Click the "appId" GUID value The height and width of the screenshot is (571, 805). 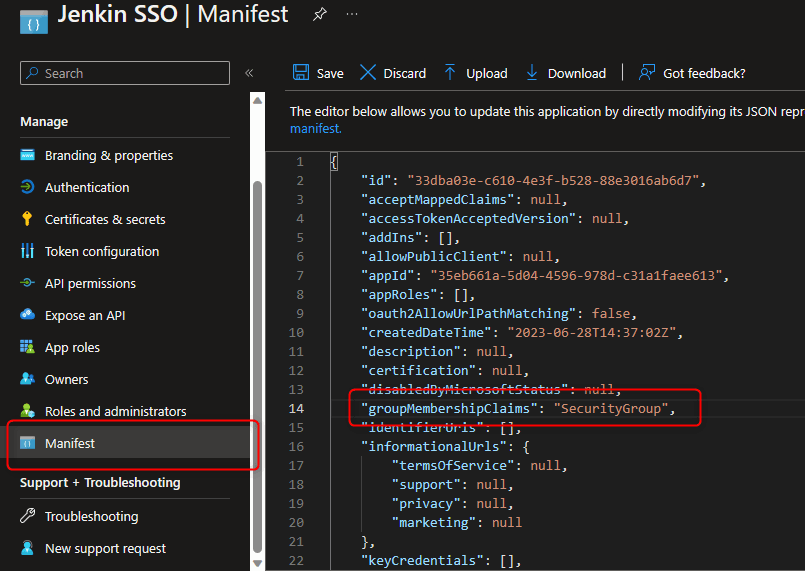point(577,276)
